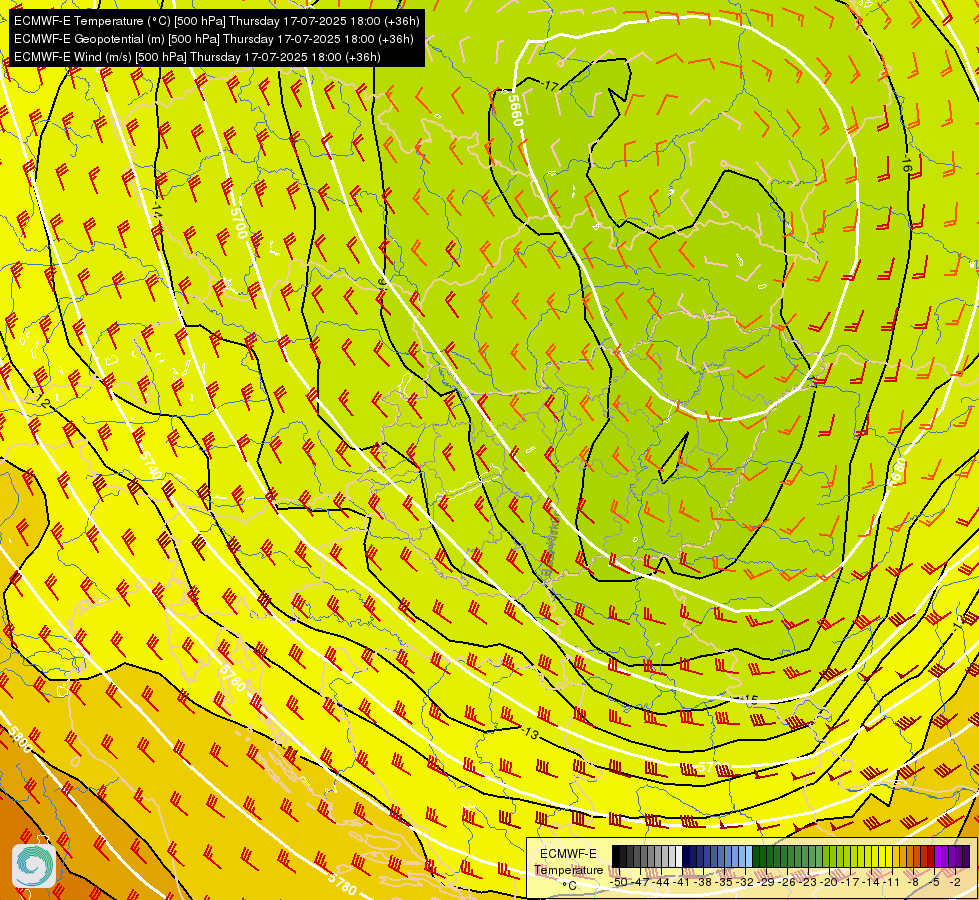Click the 5680 geopotential contour label
The height and width of the screenshot is (900, 979).
899,473
